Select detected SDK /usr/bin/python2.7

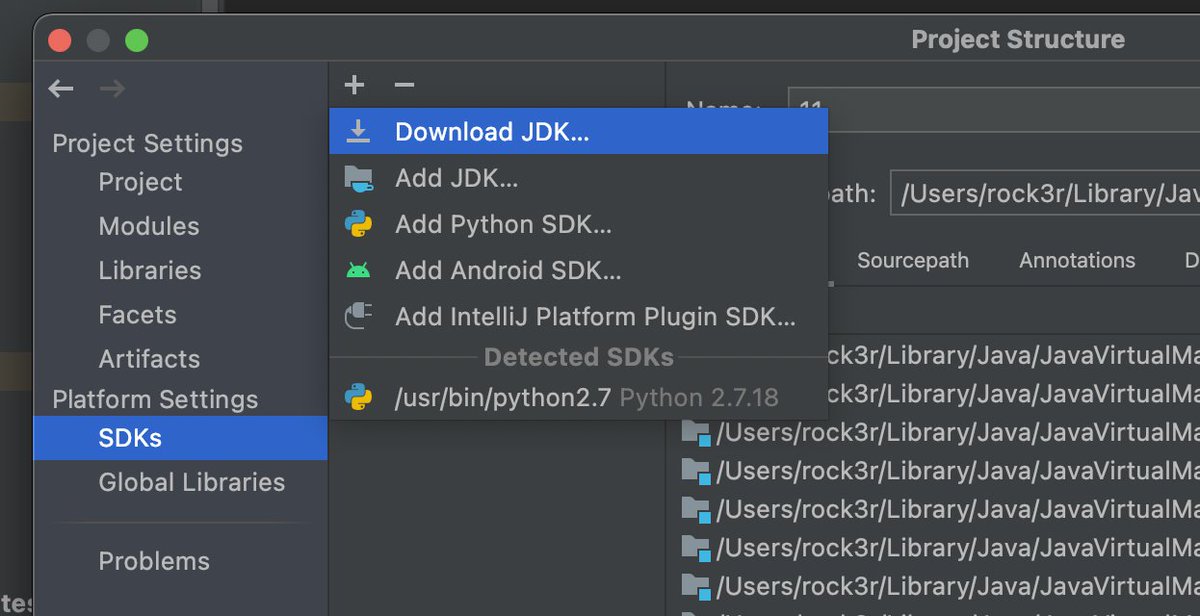click(x=578, y=397)
